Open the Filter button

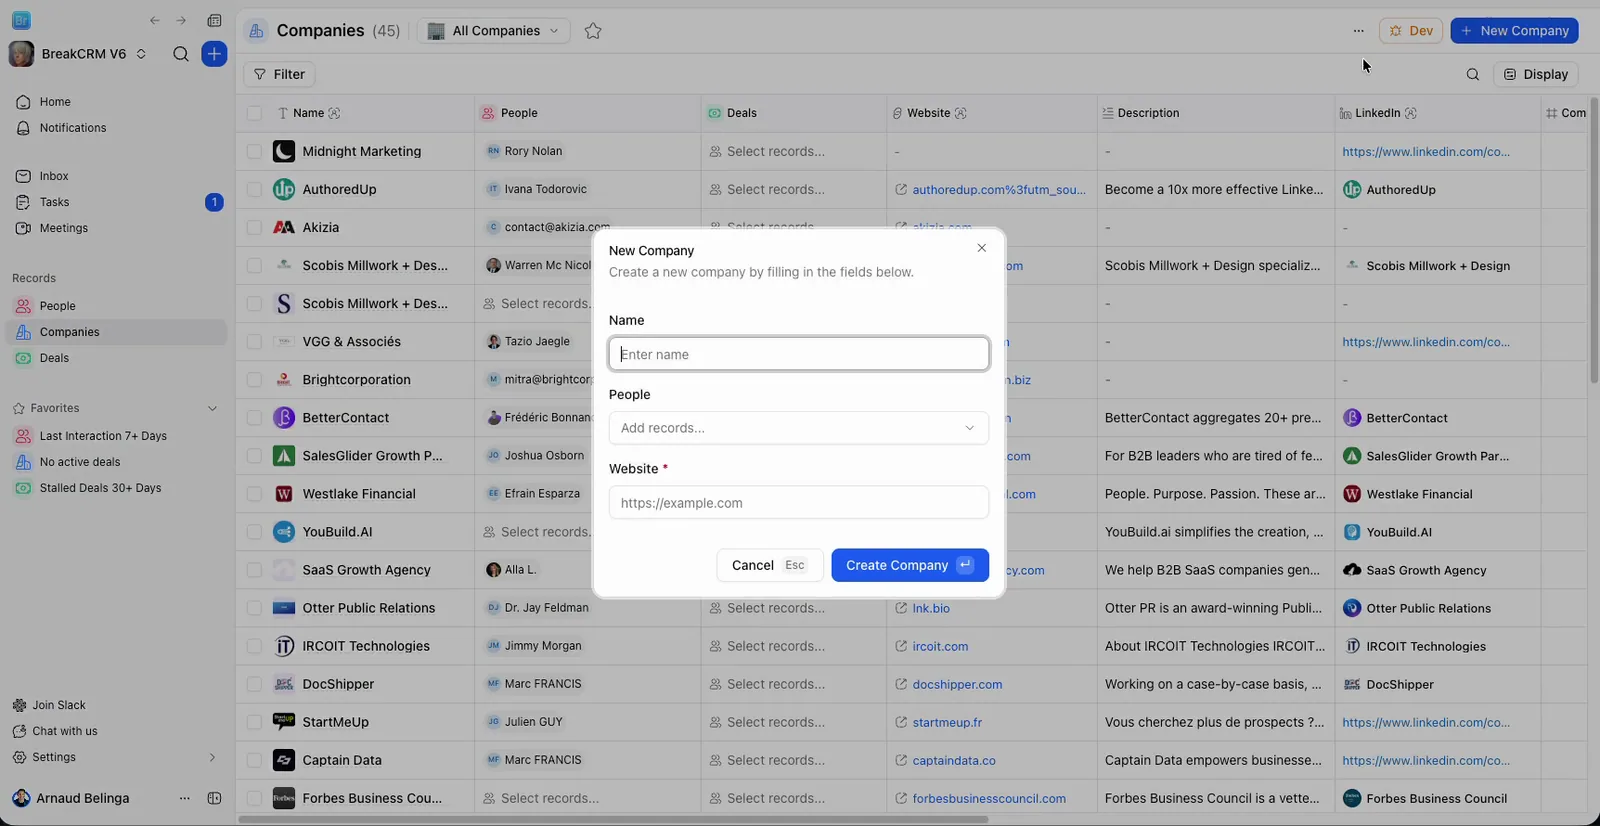pyautogui.click(x=279, y=74)
